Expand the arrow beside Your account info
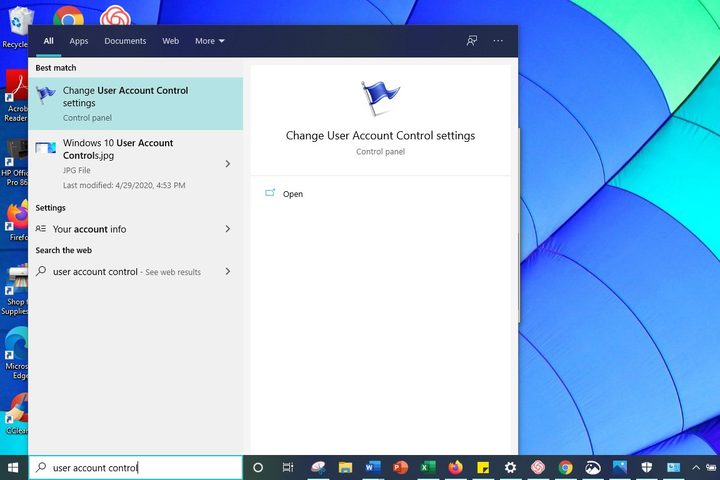Screen dimensions: 720x480 (228, 229)
